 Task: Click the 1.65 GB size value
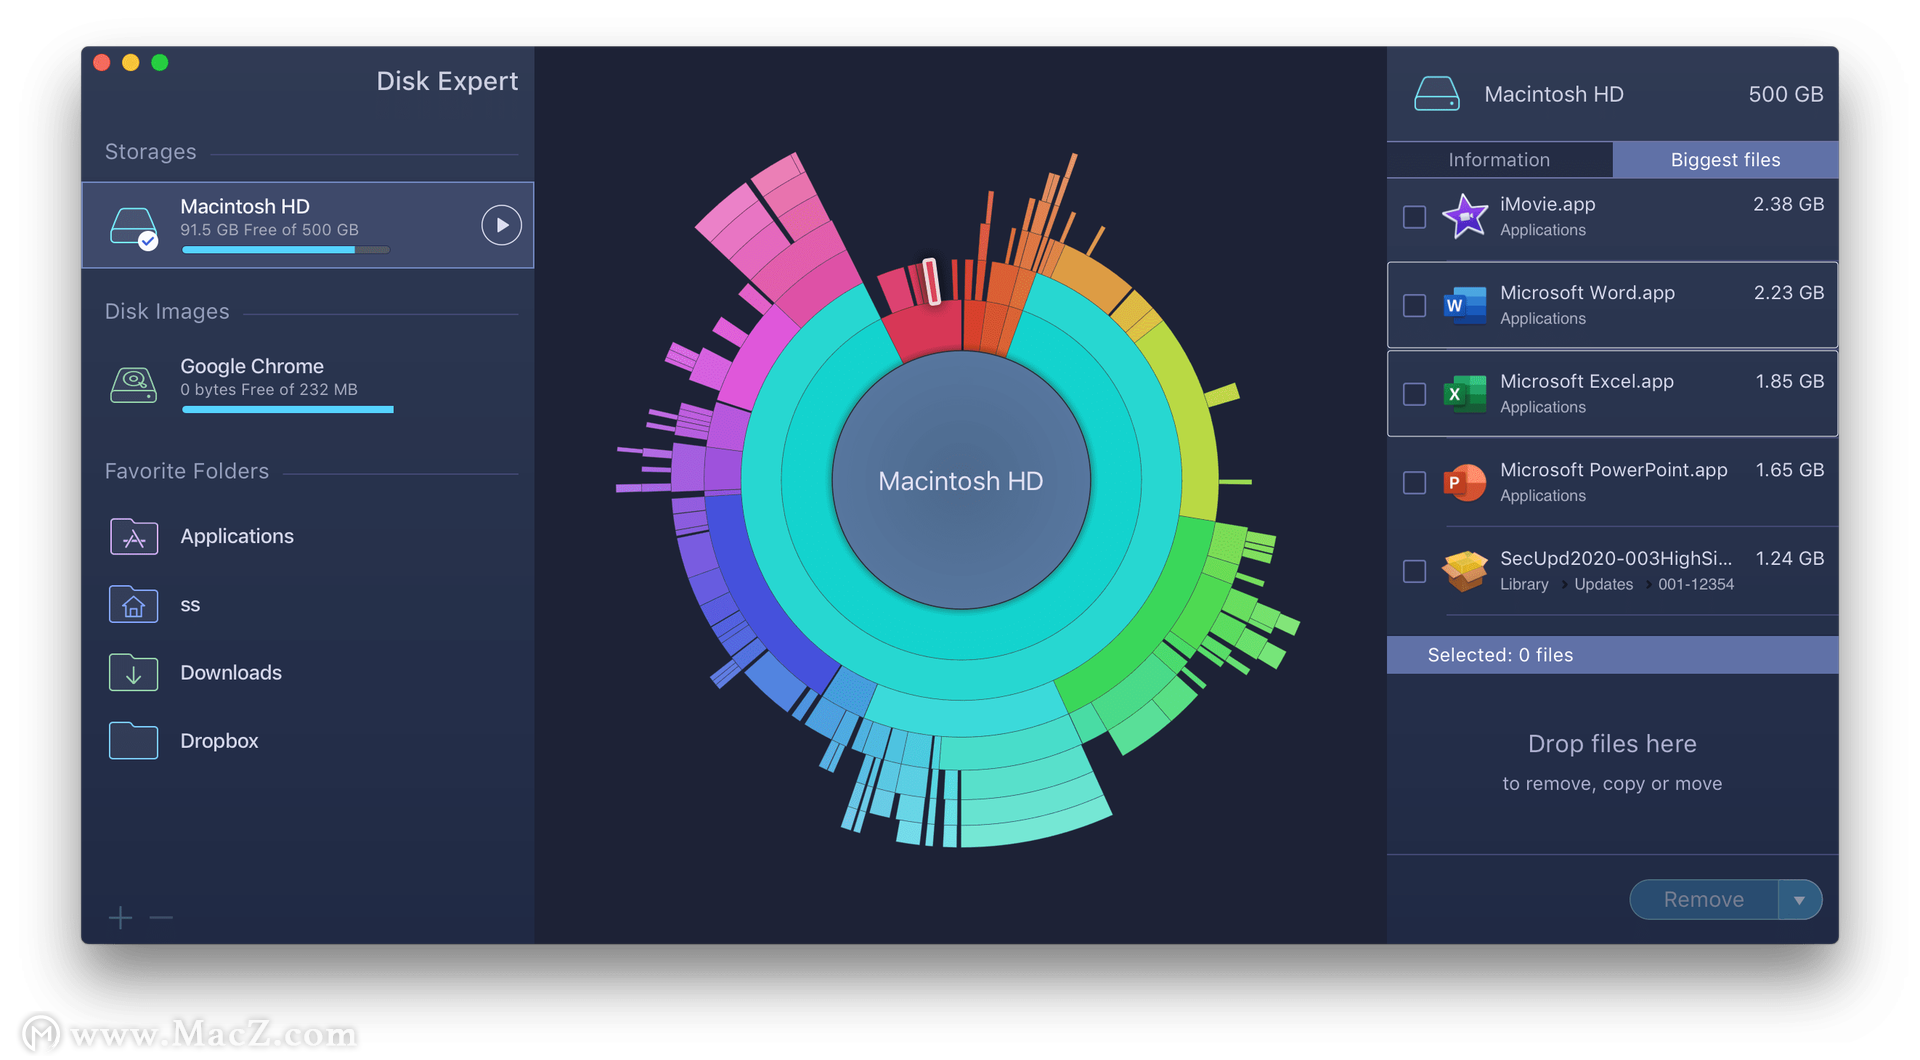point(1789,470)
